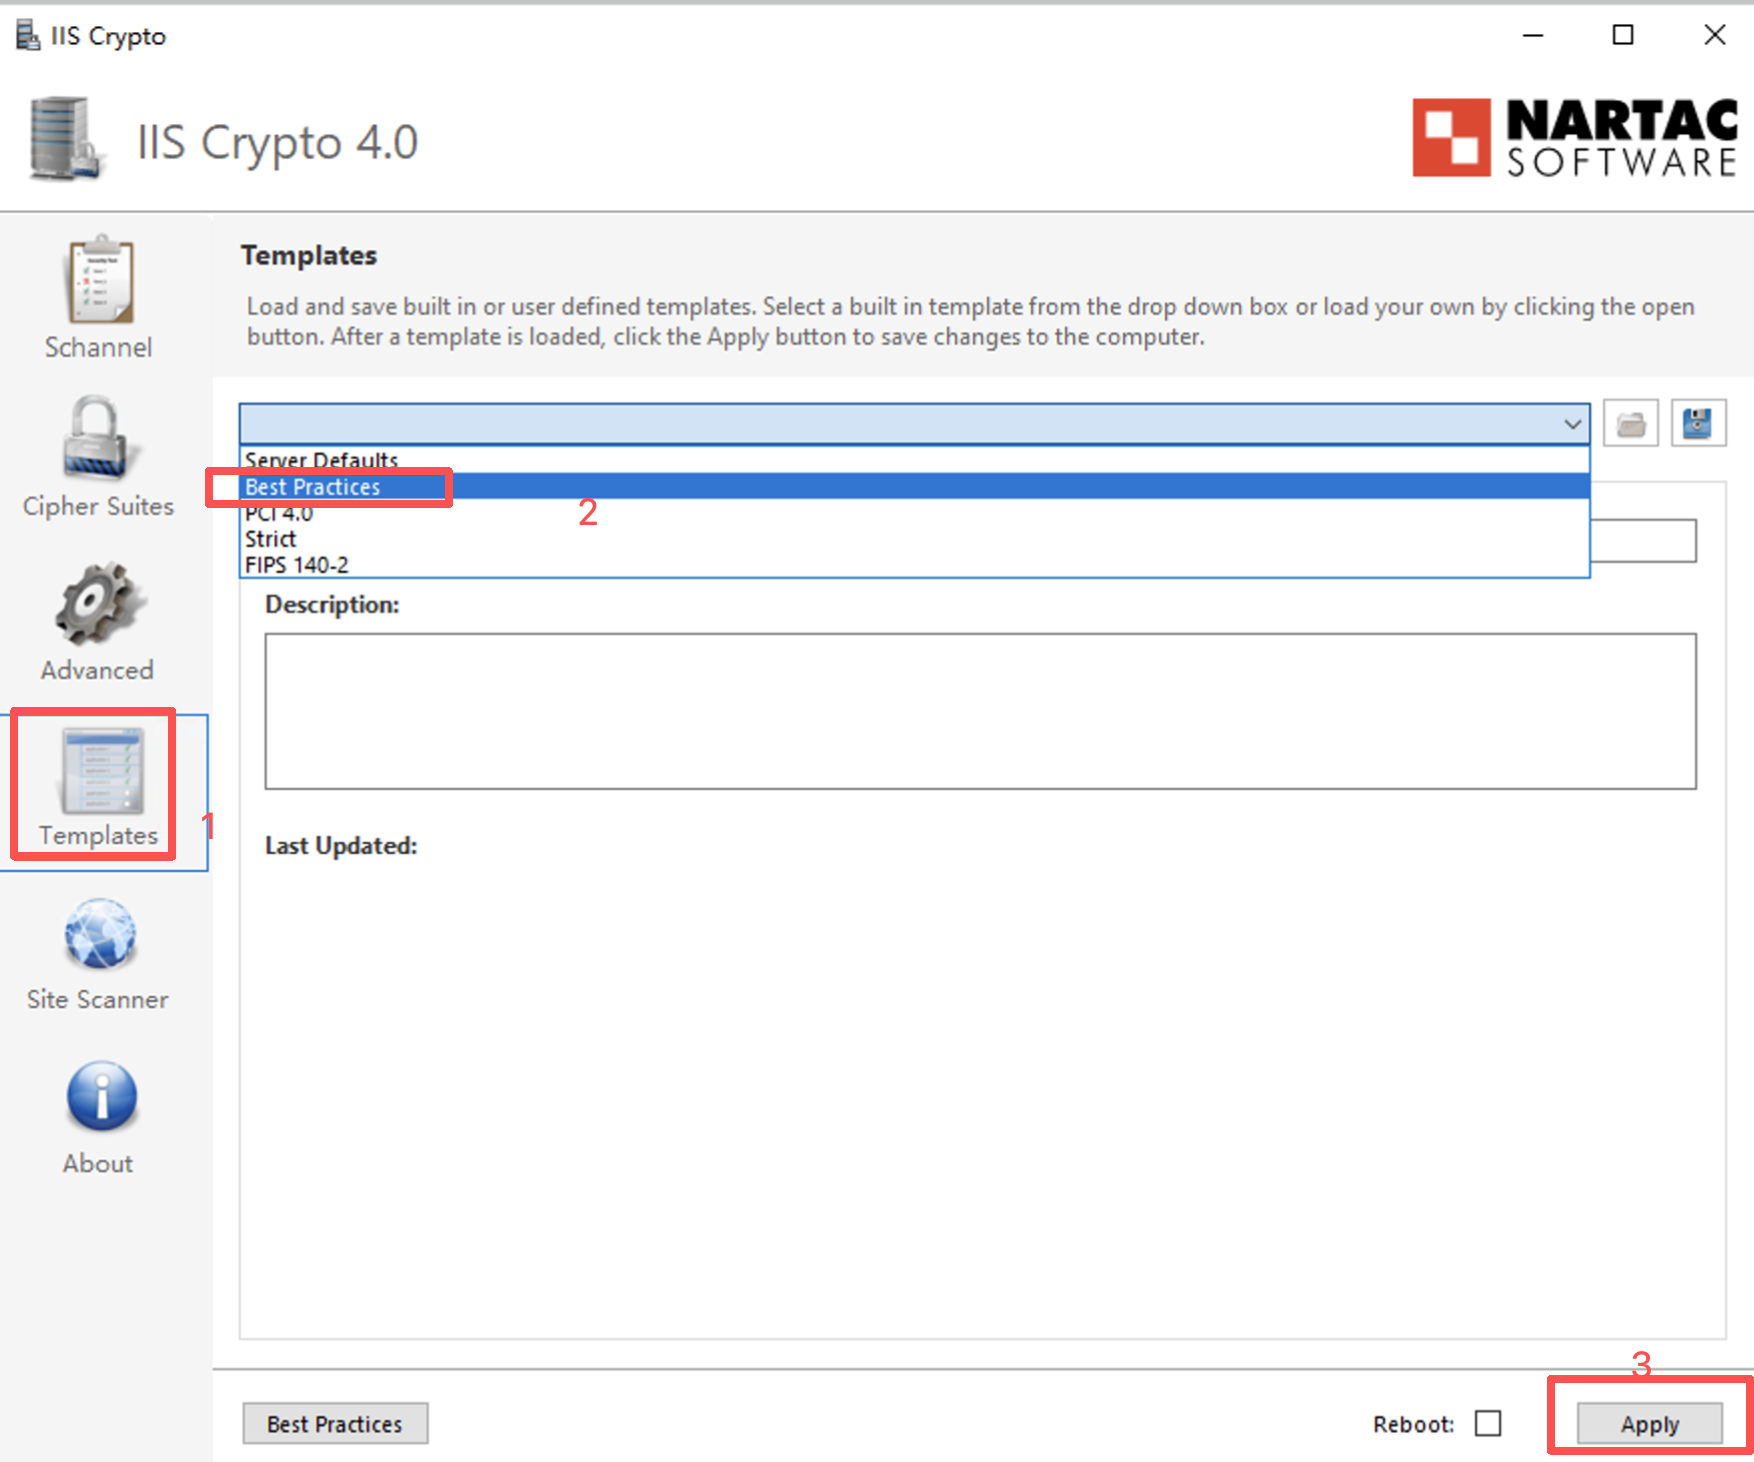Go to the Advanced gear icon
Viewport: 1754px width, 1462px height.
pos(98,604)
